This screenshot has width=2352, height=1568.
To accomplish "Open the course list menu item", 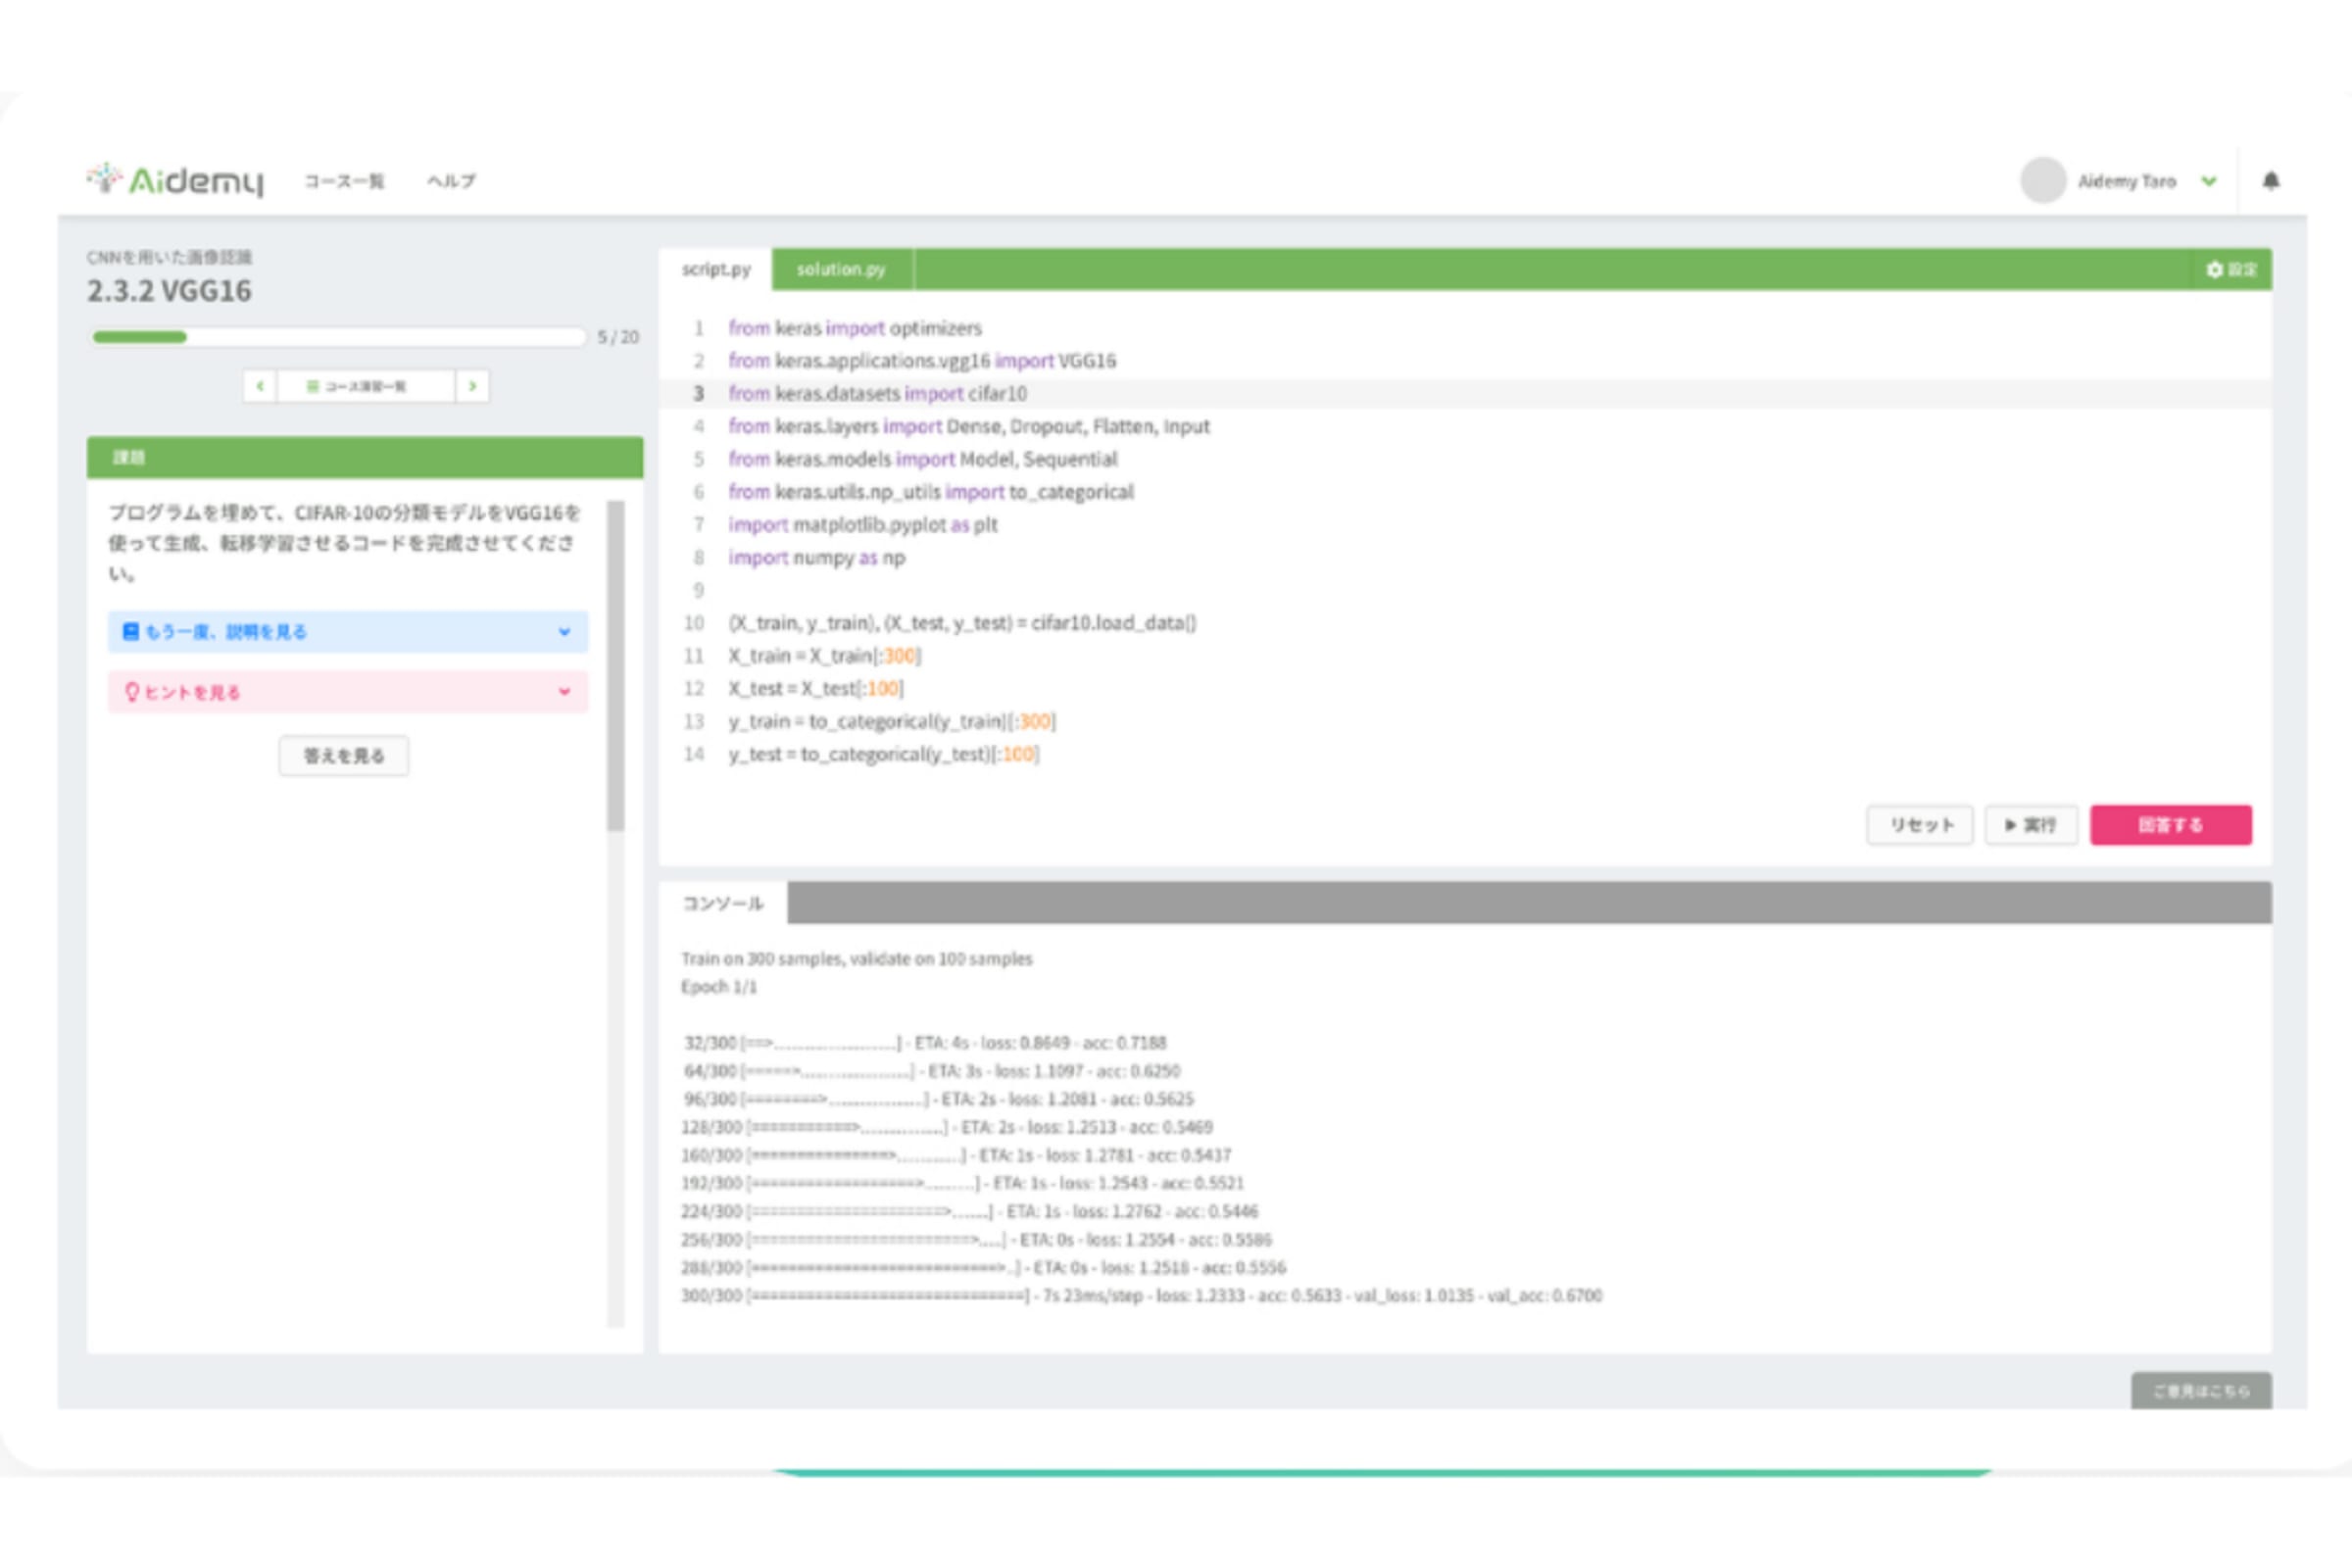I will (344, 181).
